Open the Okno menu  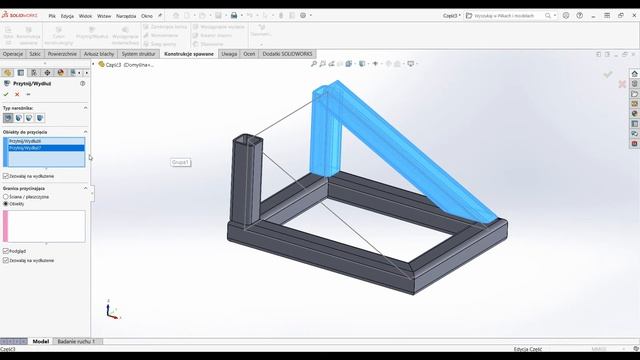tap(147, 16)
